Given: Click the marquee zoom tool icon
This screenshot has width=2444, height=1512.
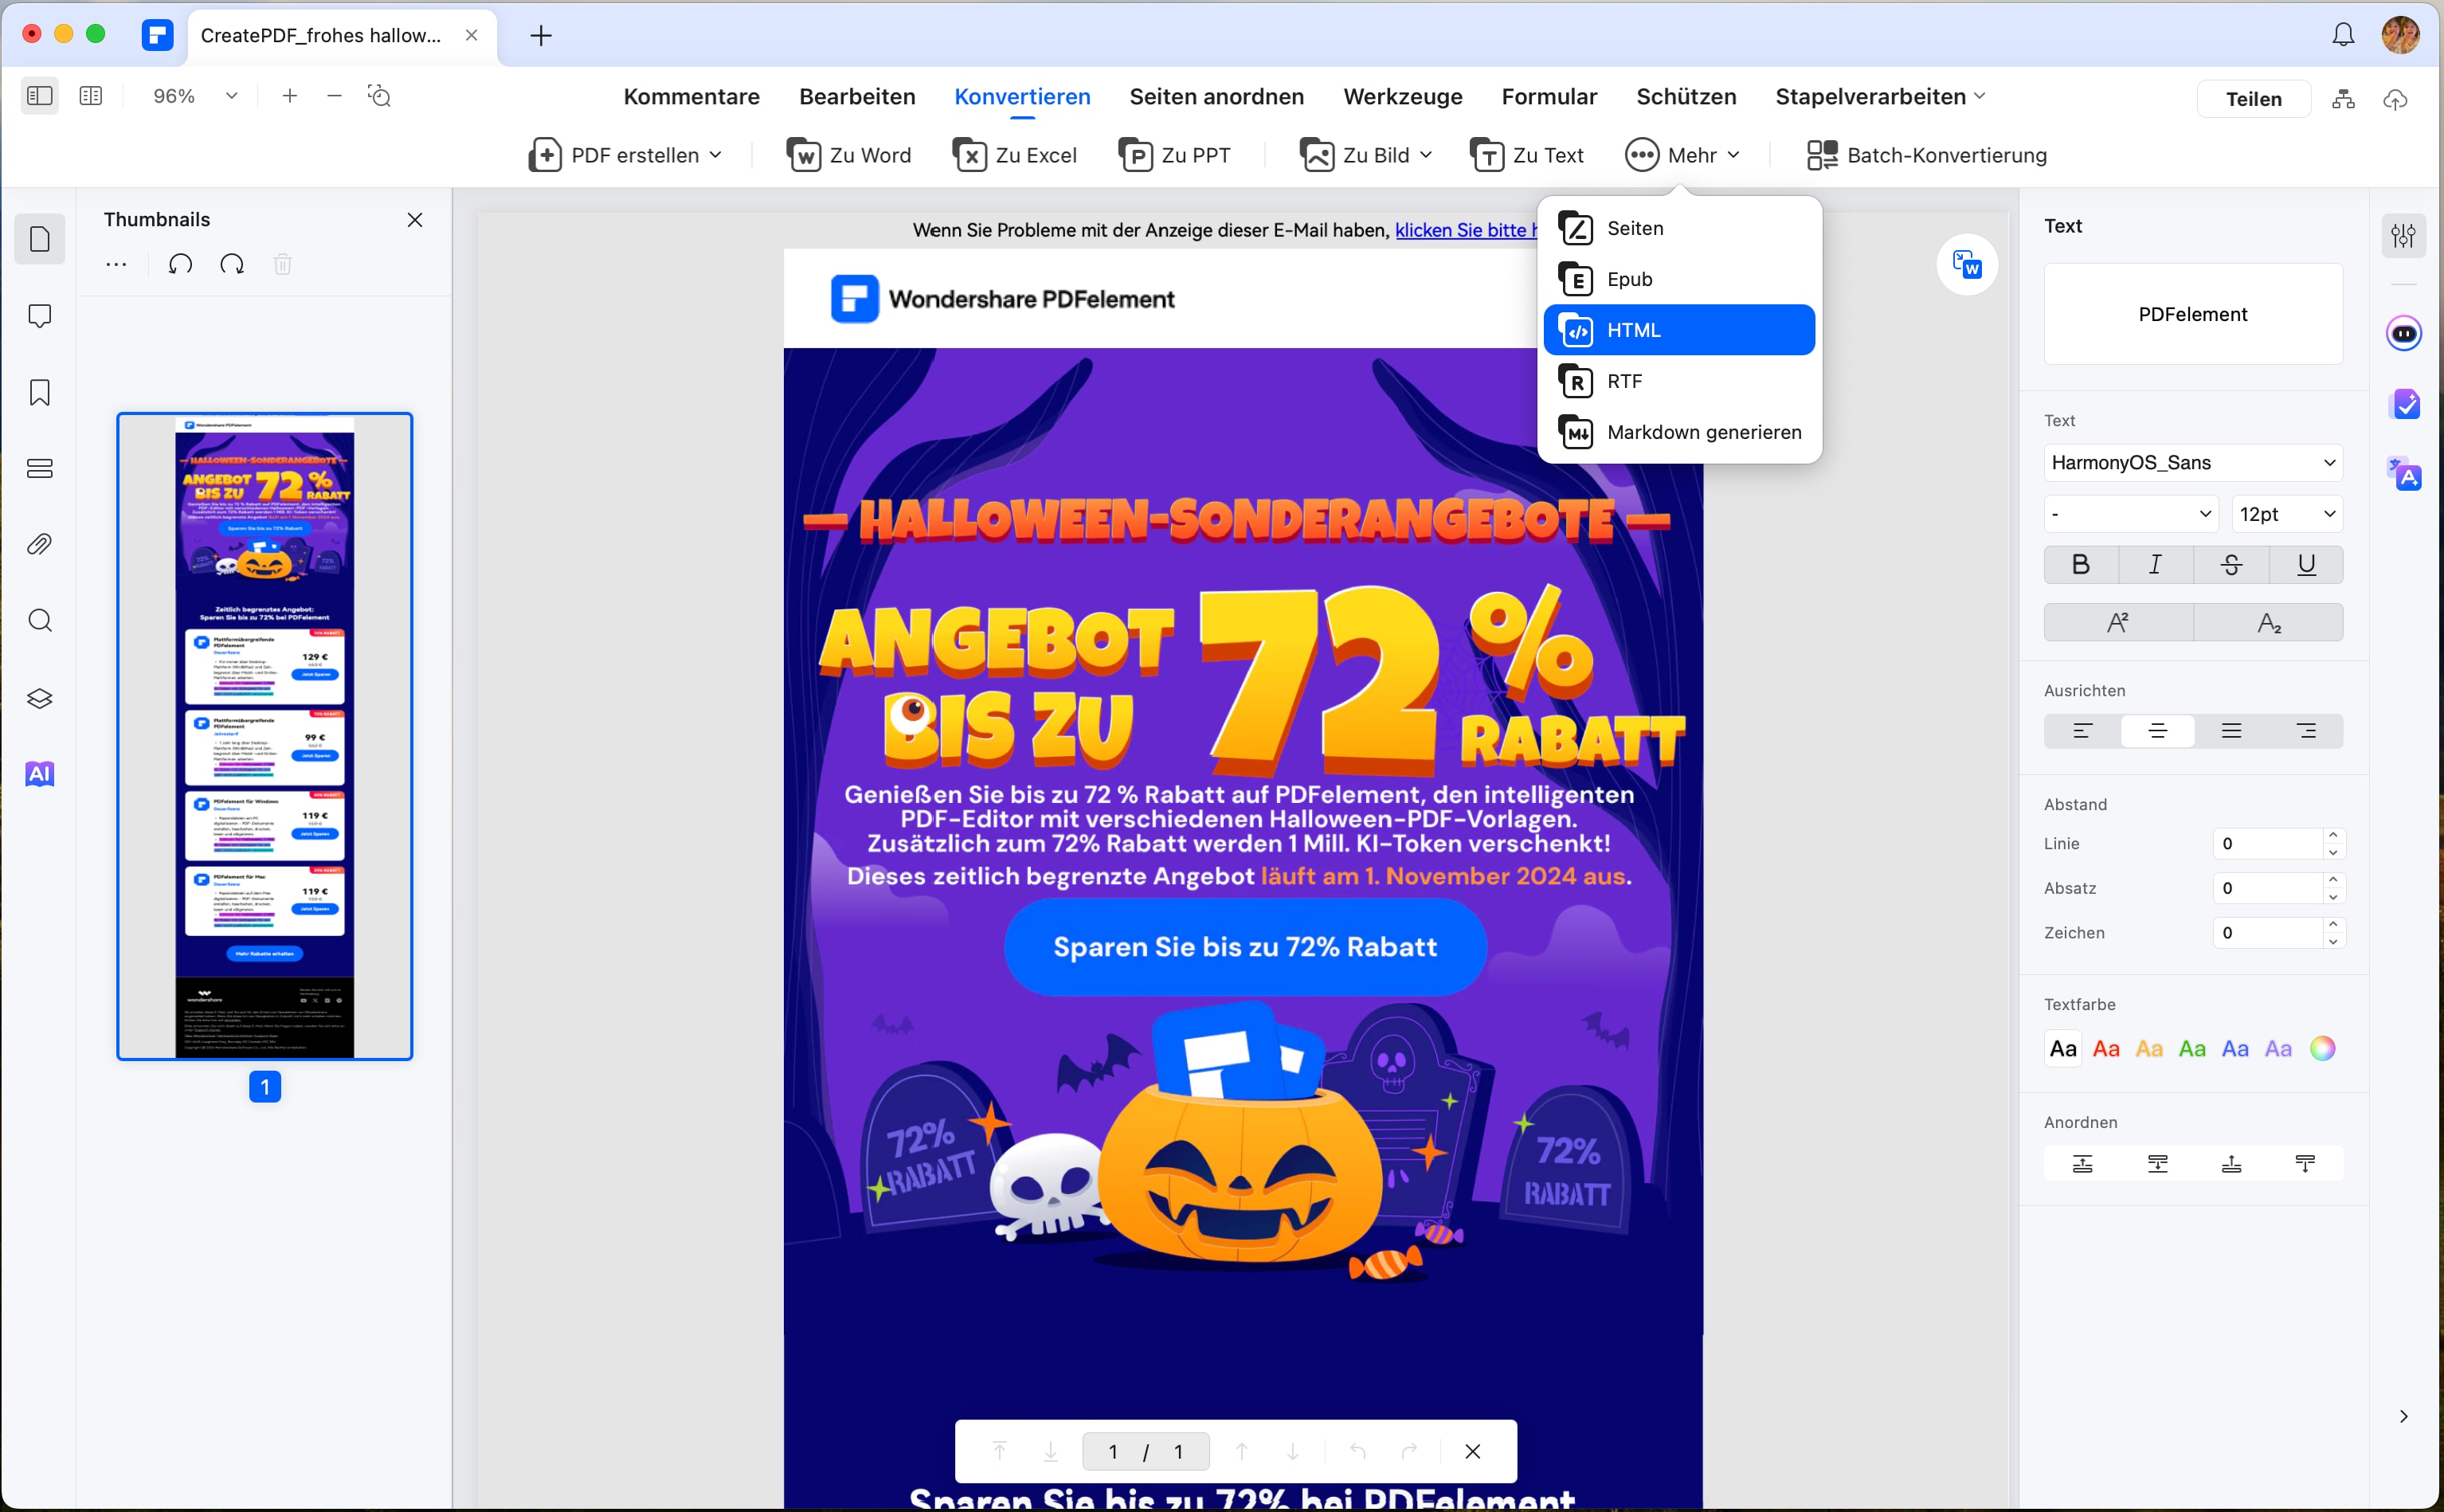Looking at the screenshot, I should [380, 96].
